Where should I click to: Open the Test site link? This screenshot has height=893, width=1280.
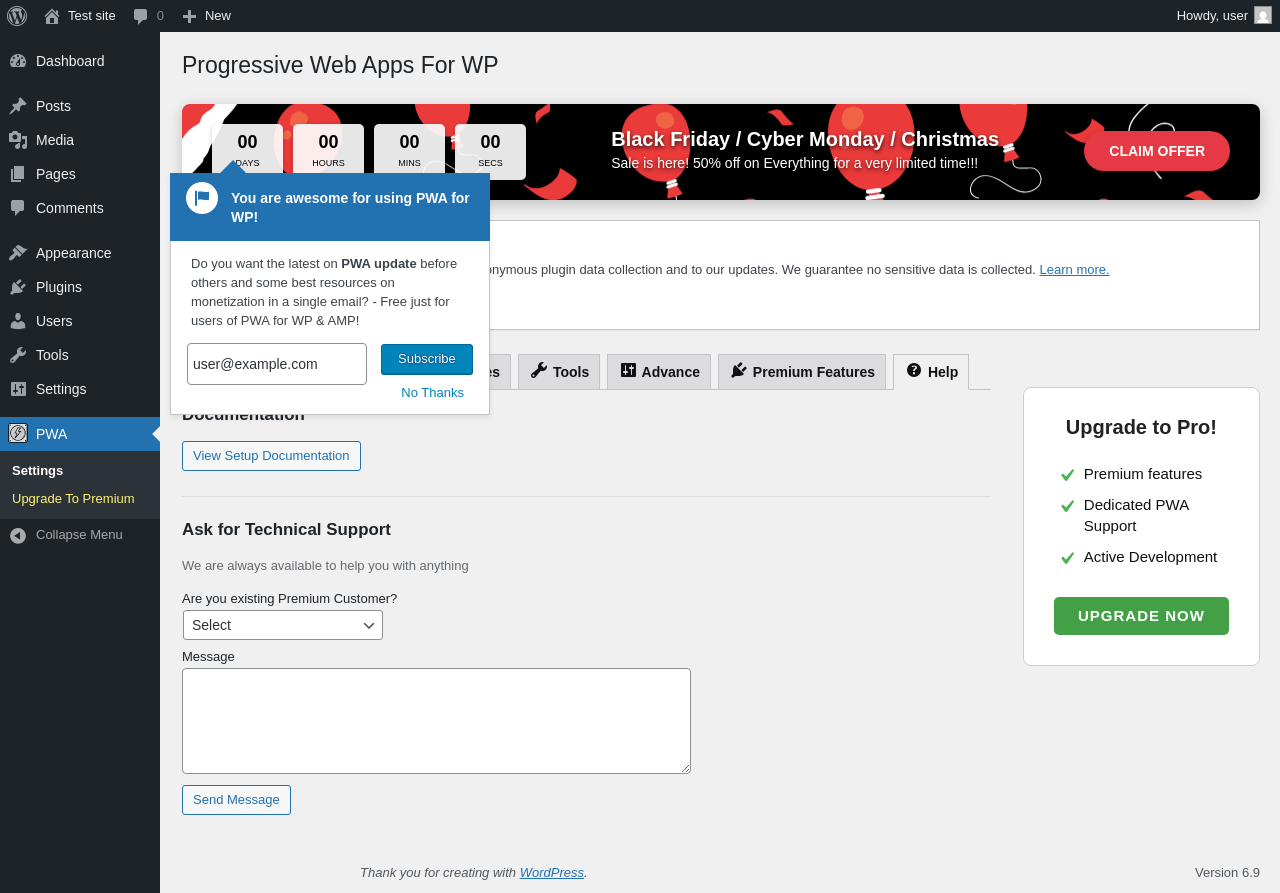coord(80,16)
